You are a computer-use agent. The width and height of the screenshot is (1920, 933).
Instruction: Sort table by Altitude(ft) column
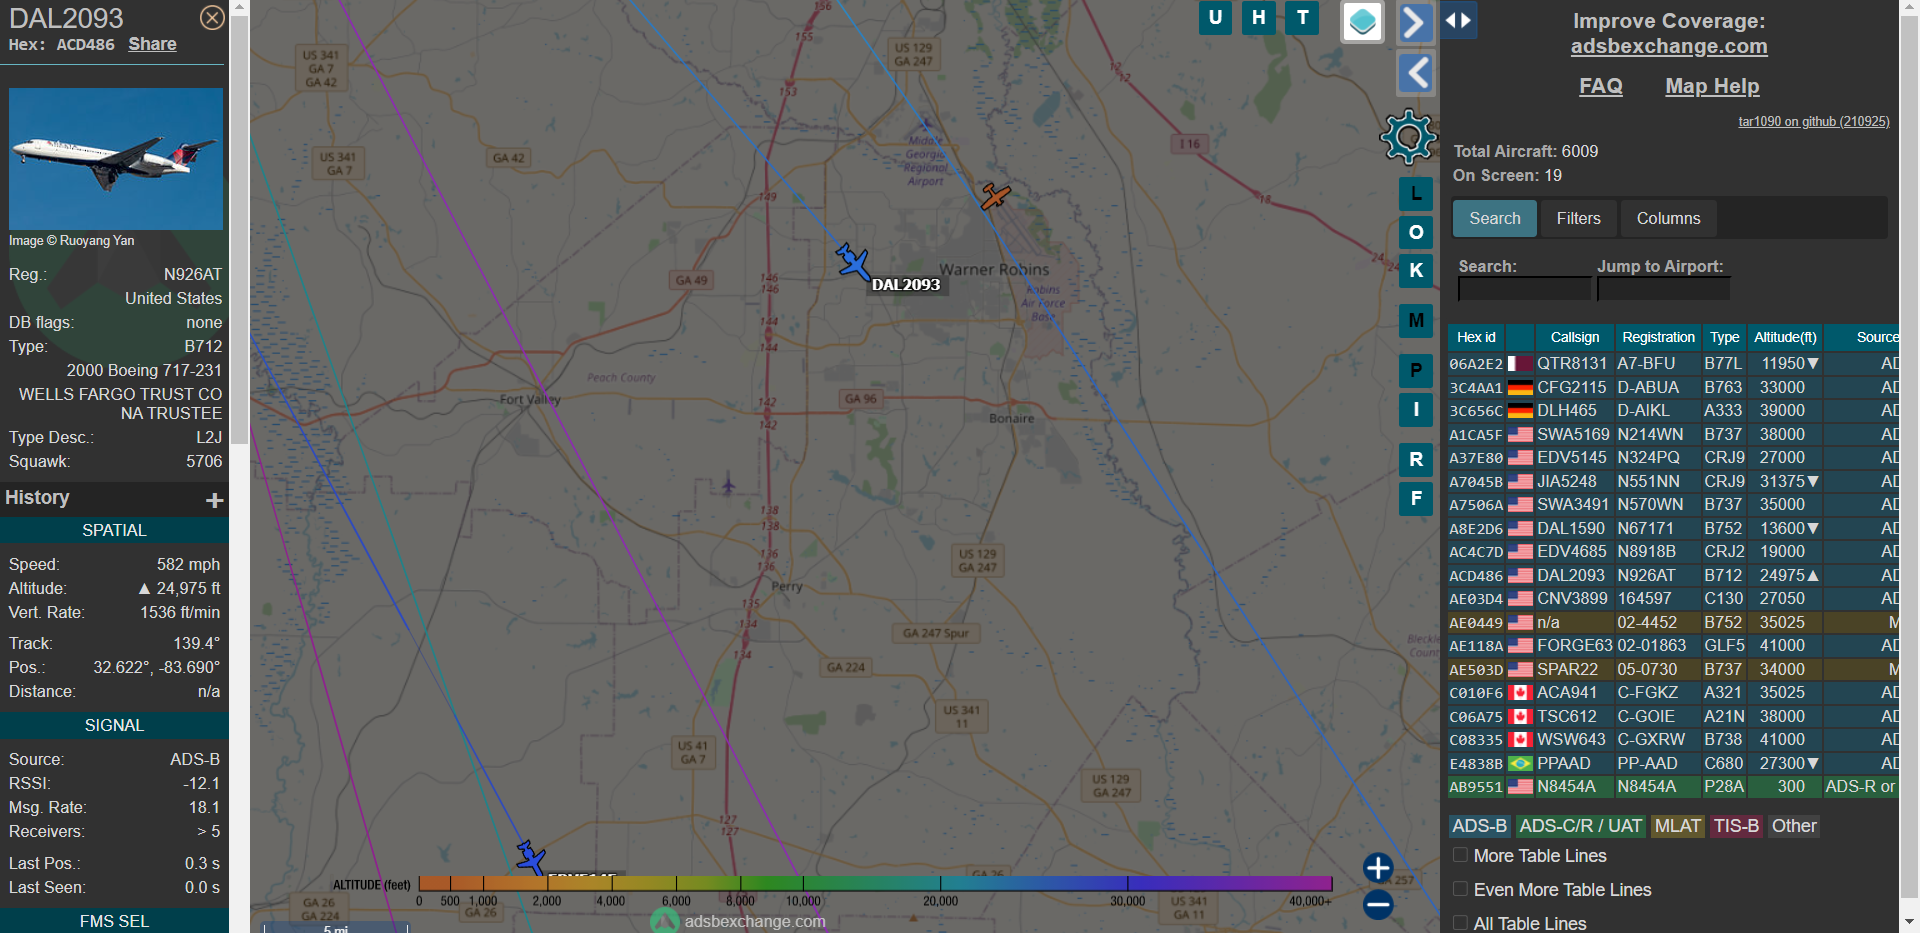[1785, 337]
